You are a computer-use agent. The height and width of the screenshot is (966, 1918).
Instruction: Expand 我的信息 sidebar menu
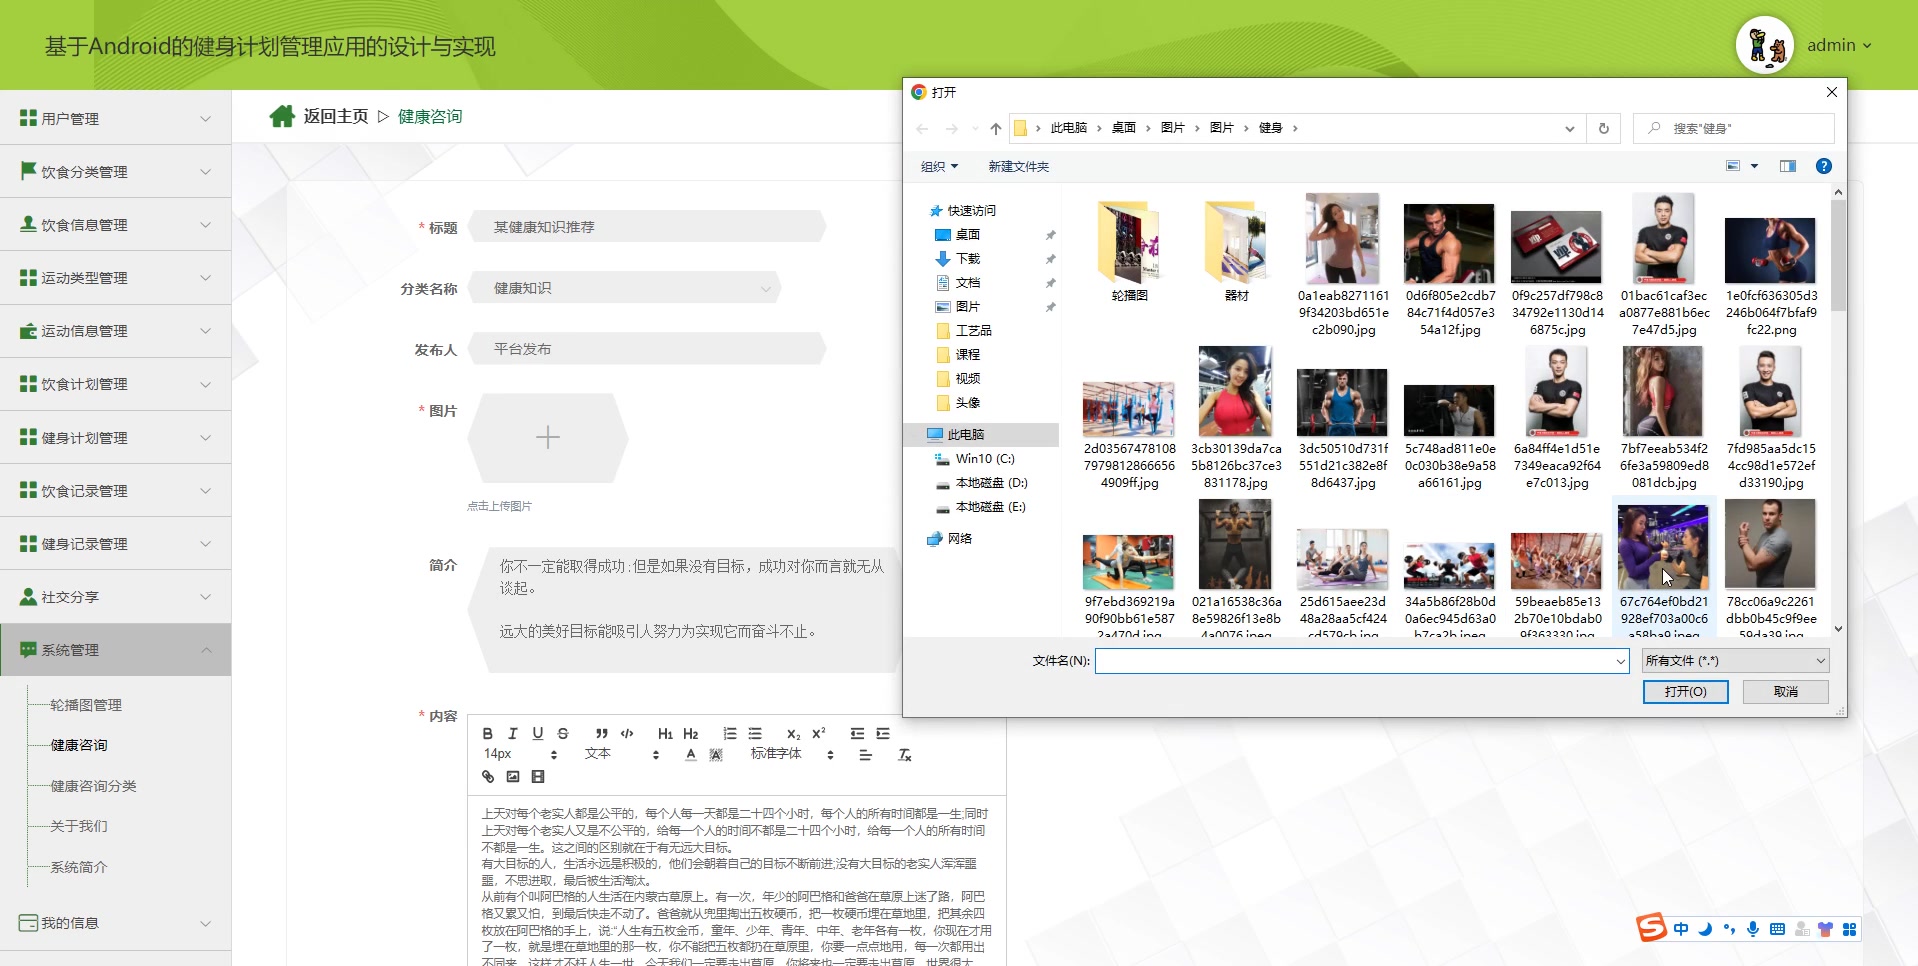pos(116,923)
